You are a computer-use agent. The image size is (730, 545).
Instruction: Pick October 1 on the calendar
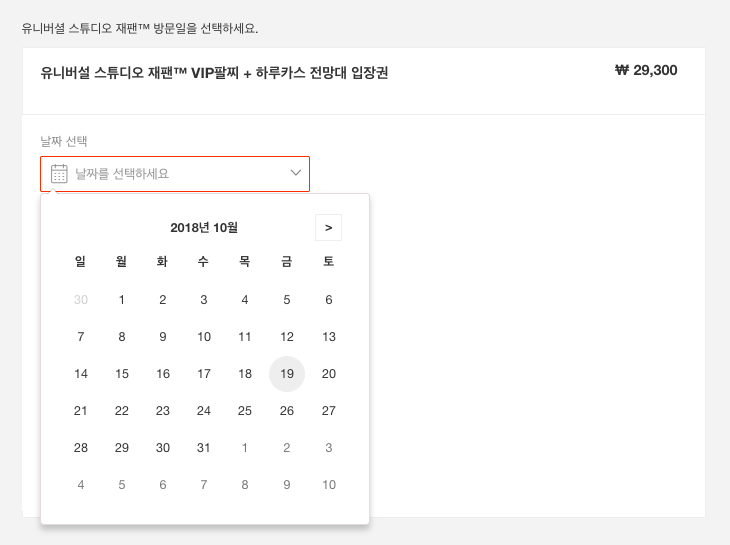point(122,300)
